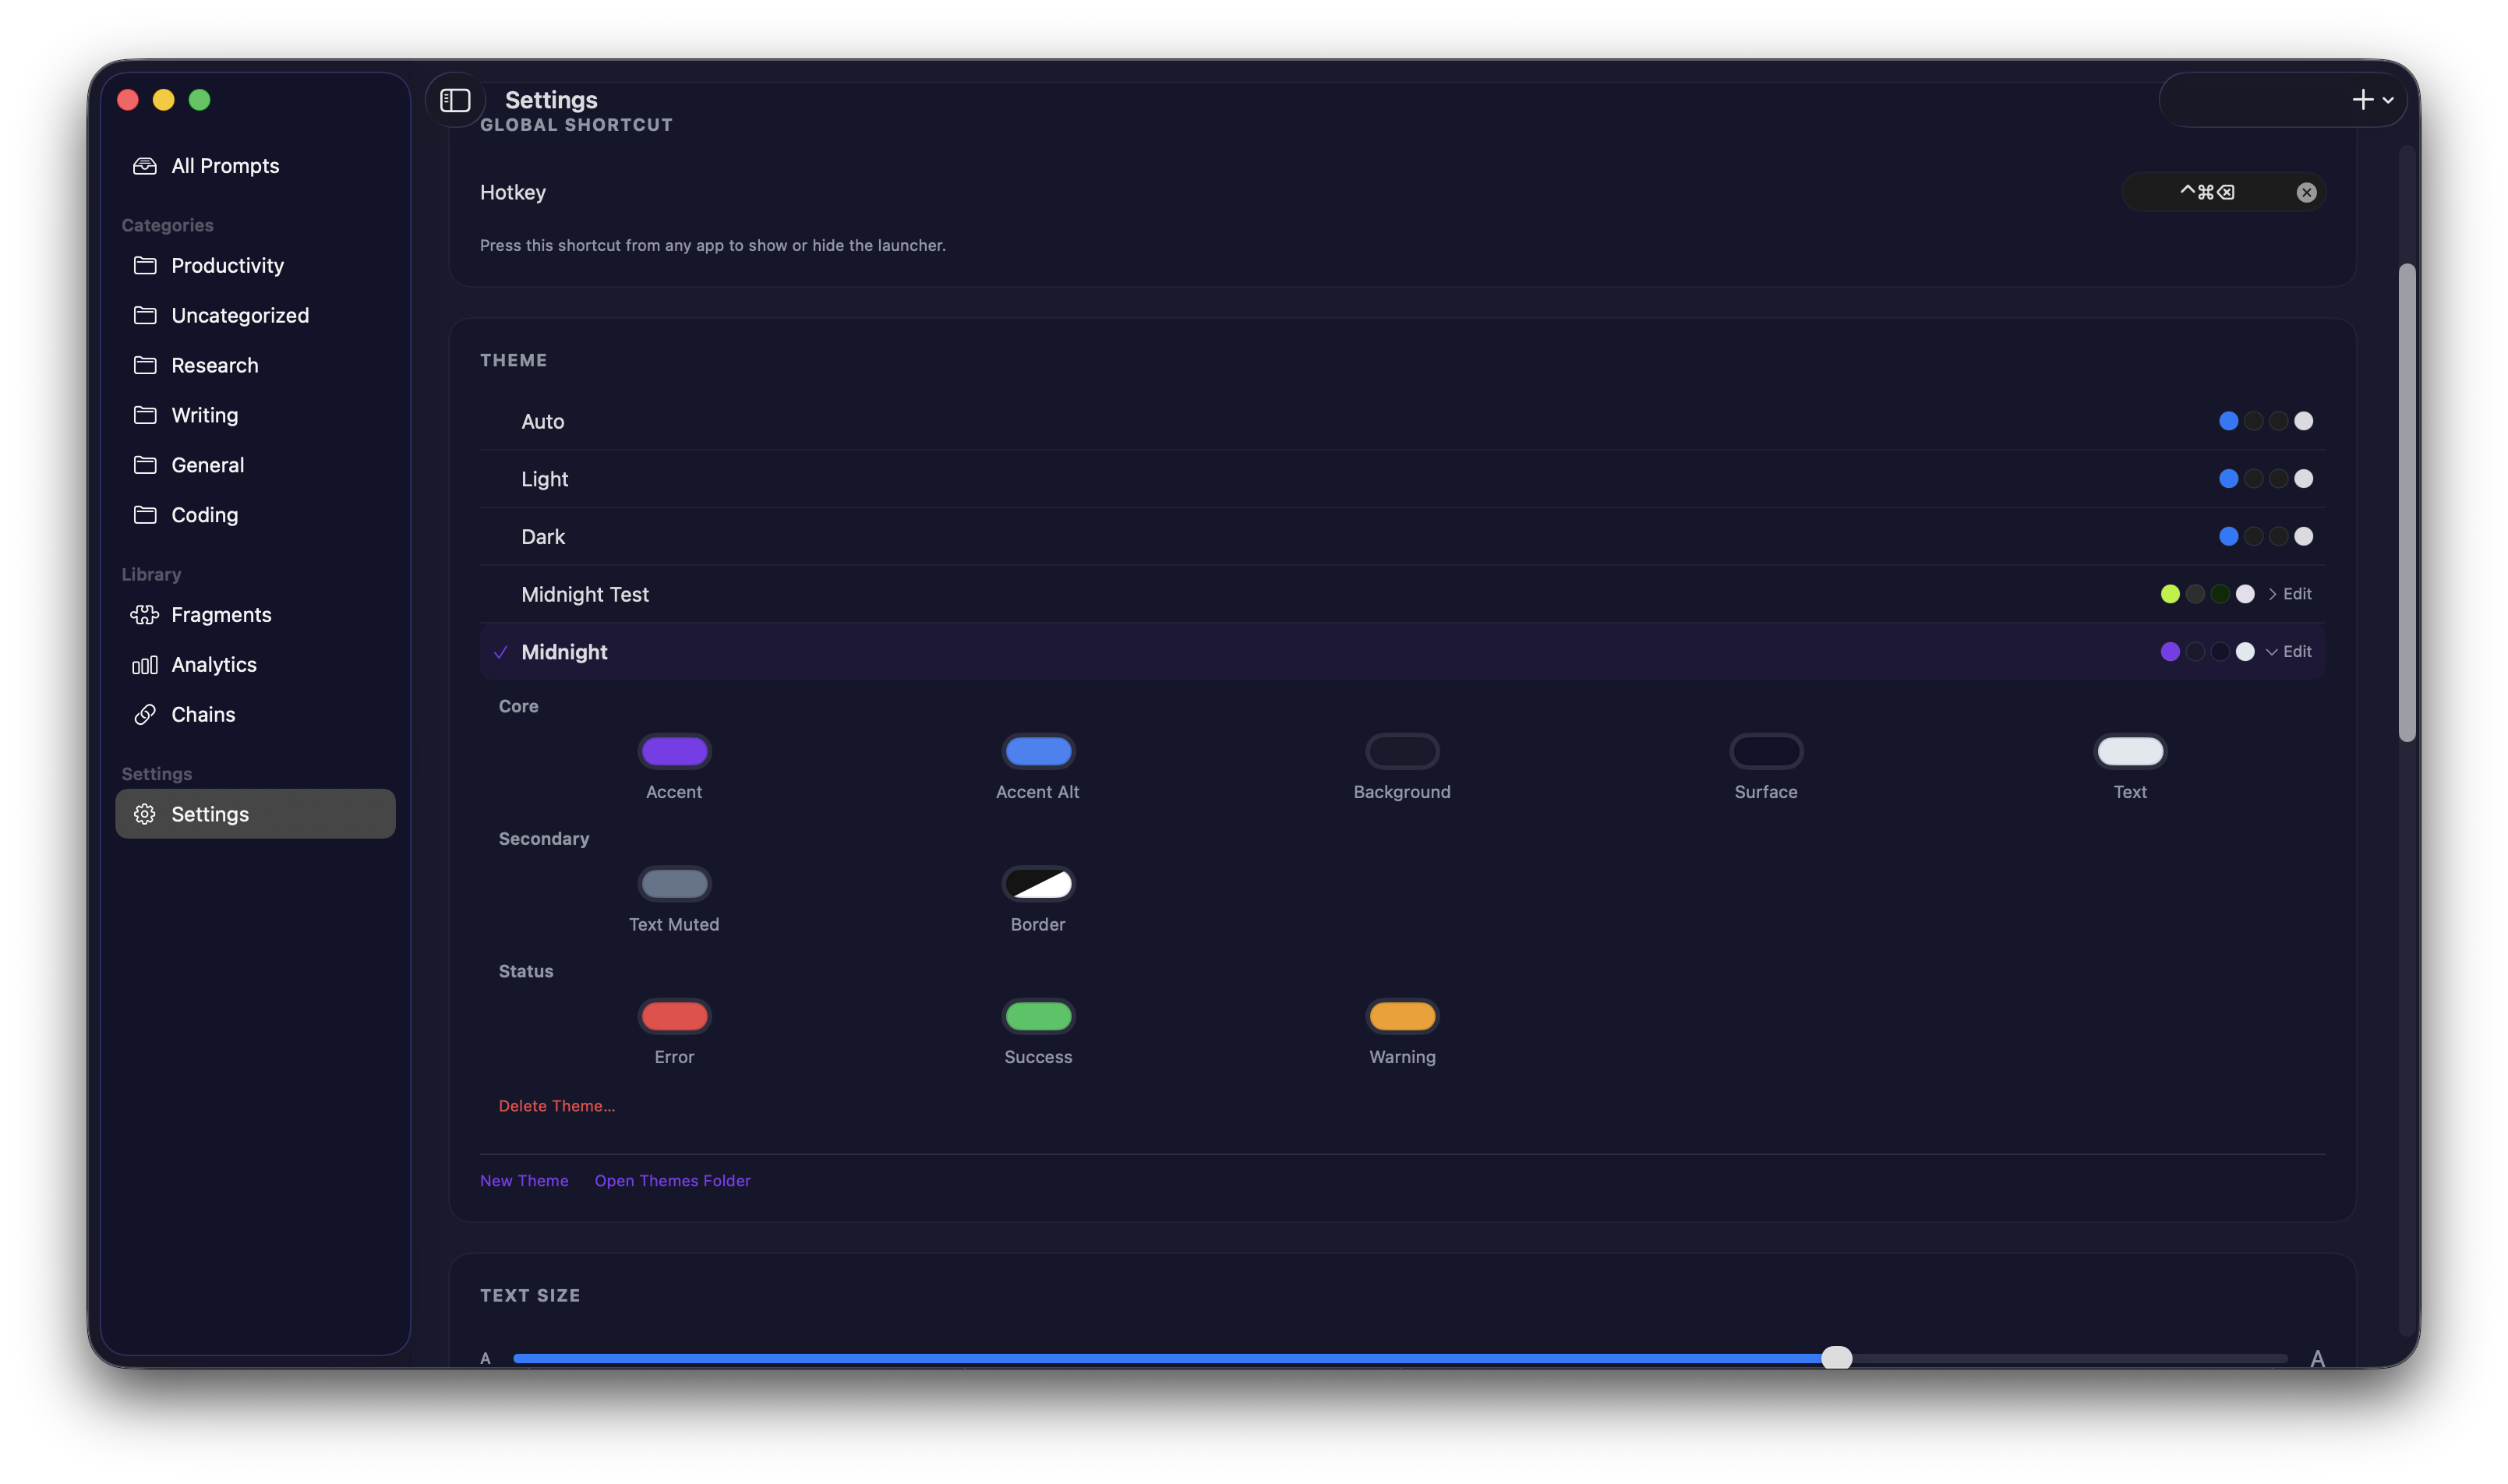This screenshot has width=2508, height=1484.
Task: Switch theme to Auto
Action: (x=542, y=421)
